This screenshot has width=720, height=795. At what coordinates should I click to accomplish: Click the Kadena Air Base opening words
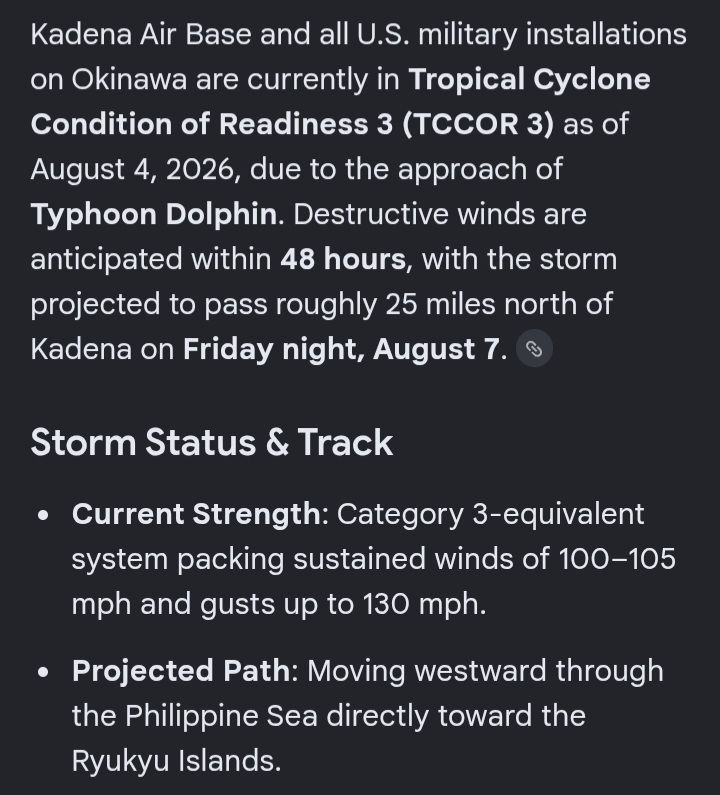[x=141, y=34]
